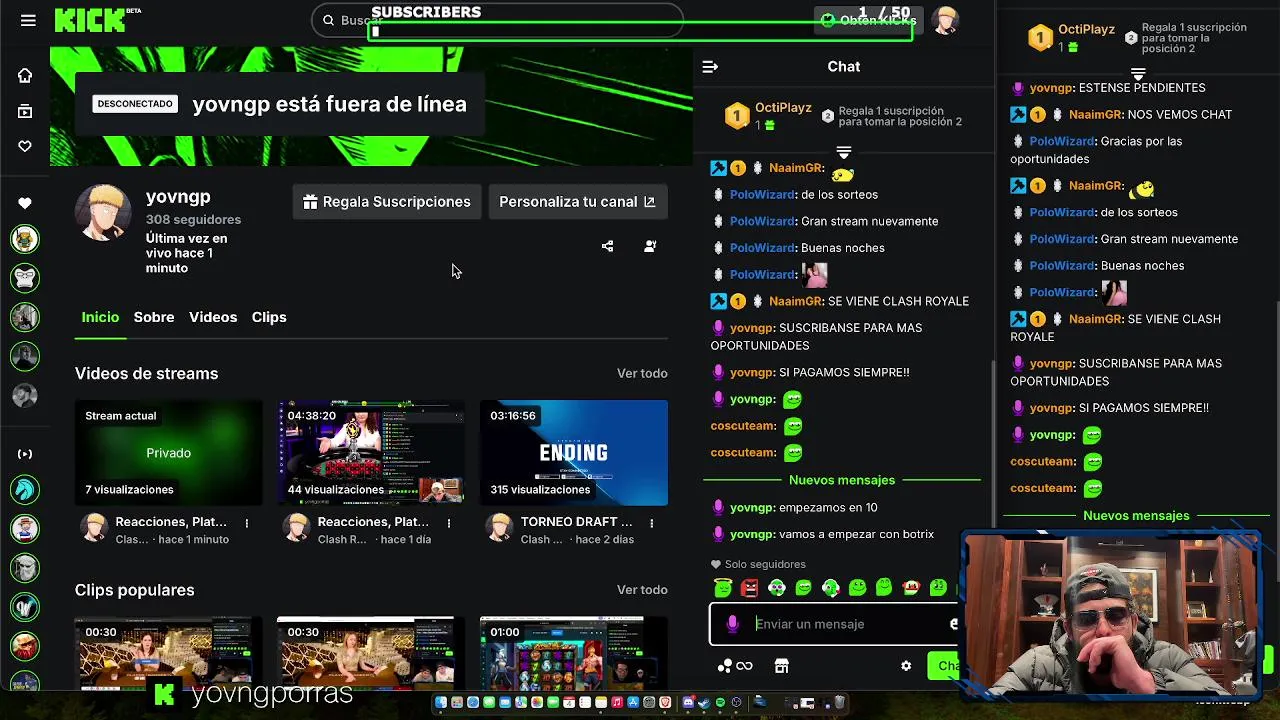Click Personaliza tu canal button
Image resolution: width=1280 pixels, height=720 pixels.
[x=577, y=202]
